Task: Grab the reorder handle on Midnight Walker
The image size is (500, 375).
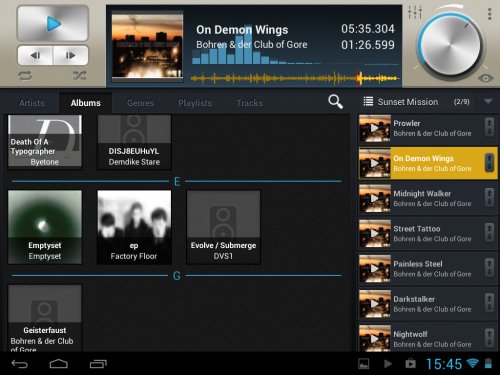Action: click(489, 197)
